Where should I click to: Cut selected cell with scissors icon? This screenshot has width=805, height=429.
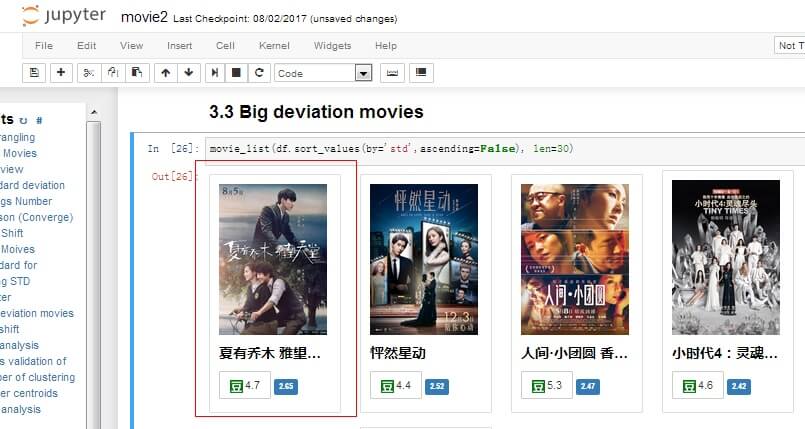(x=89, y=73)
